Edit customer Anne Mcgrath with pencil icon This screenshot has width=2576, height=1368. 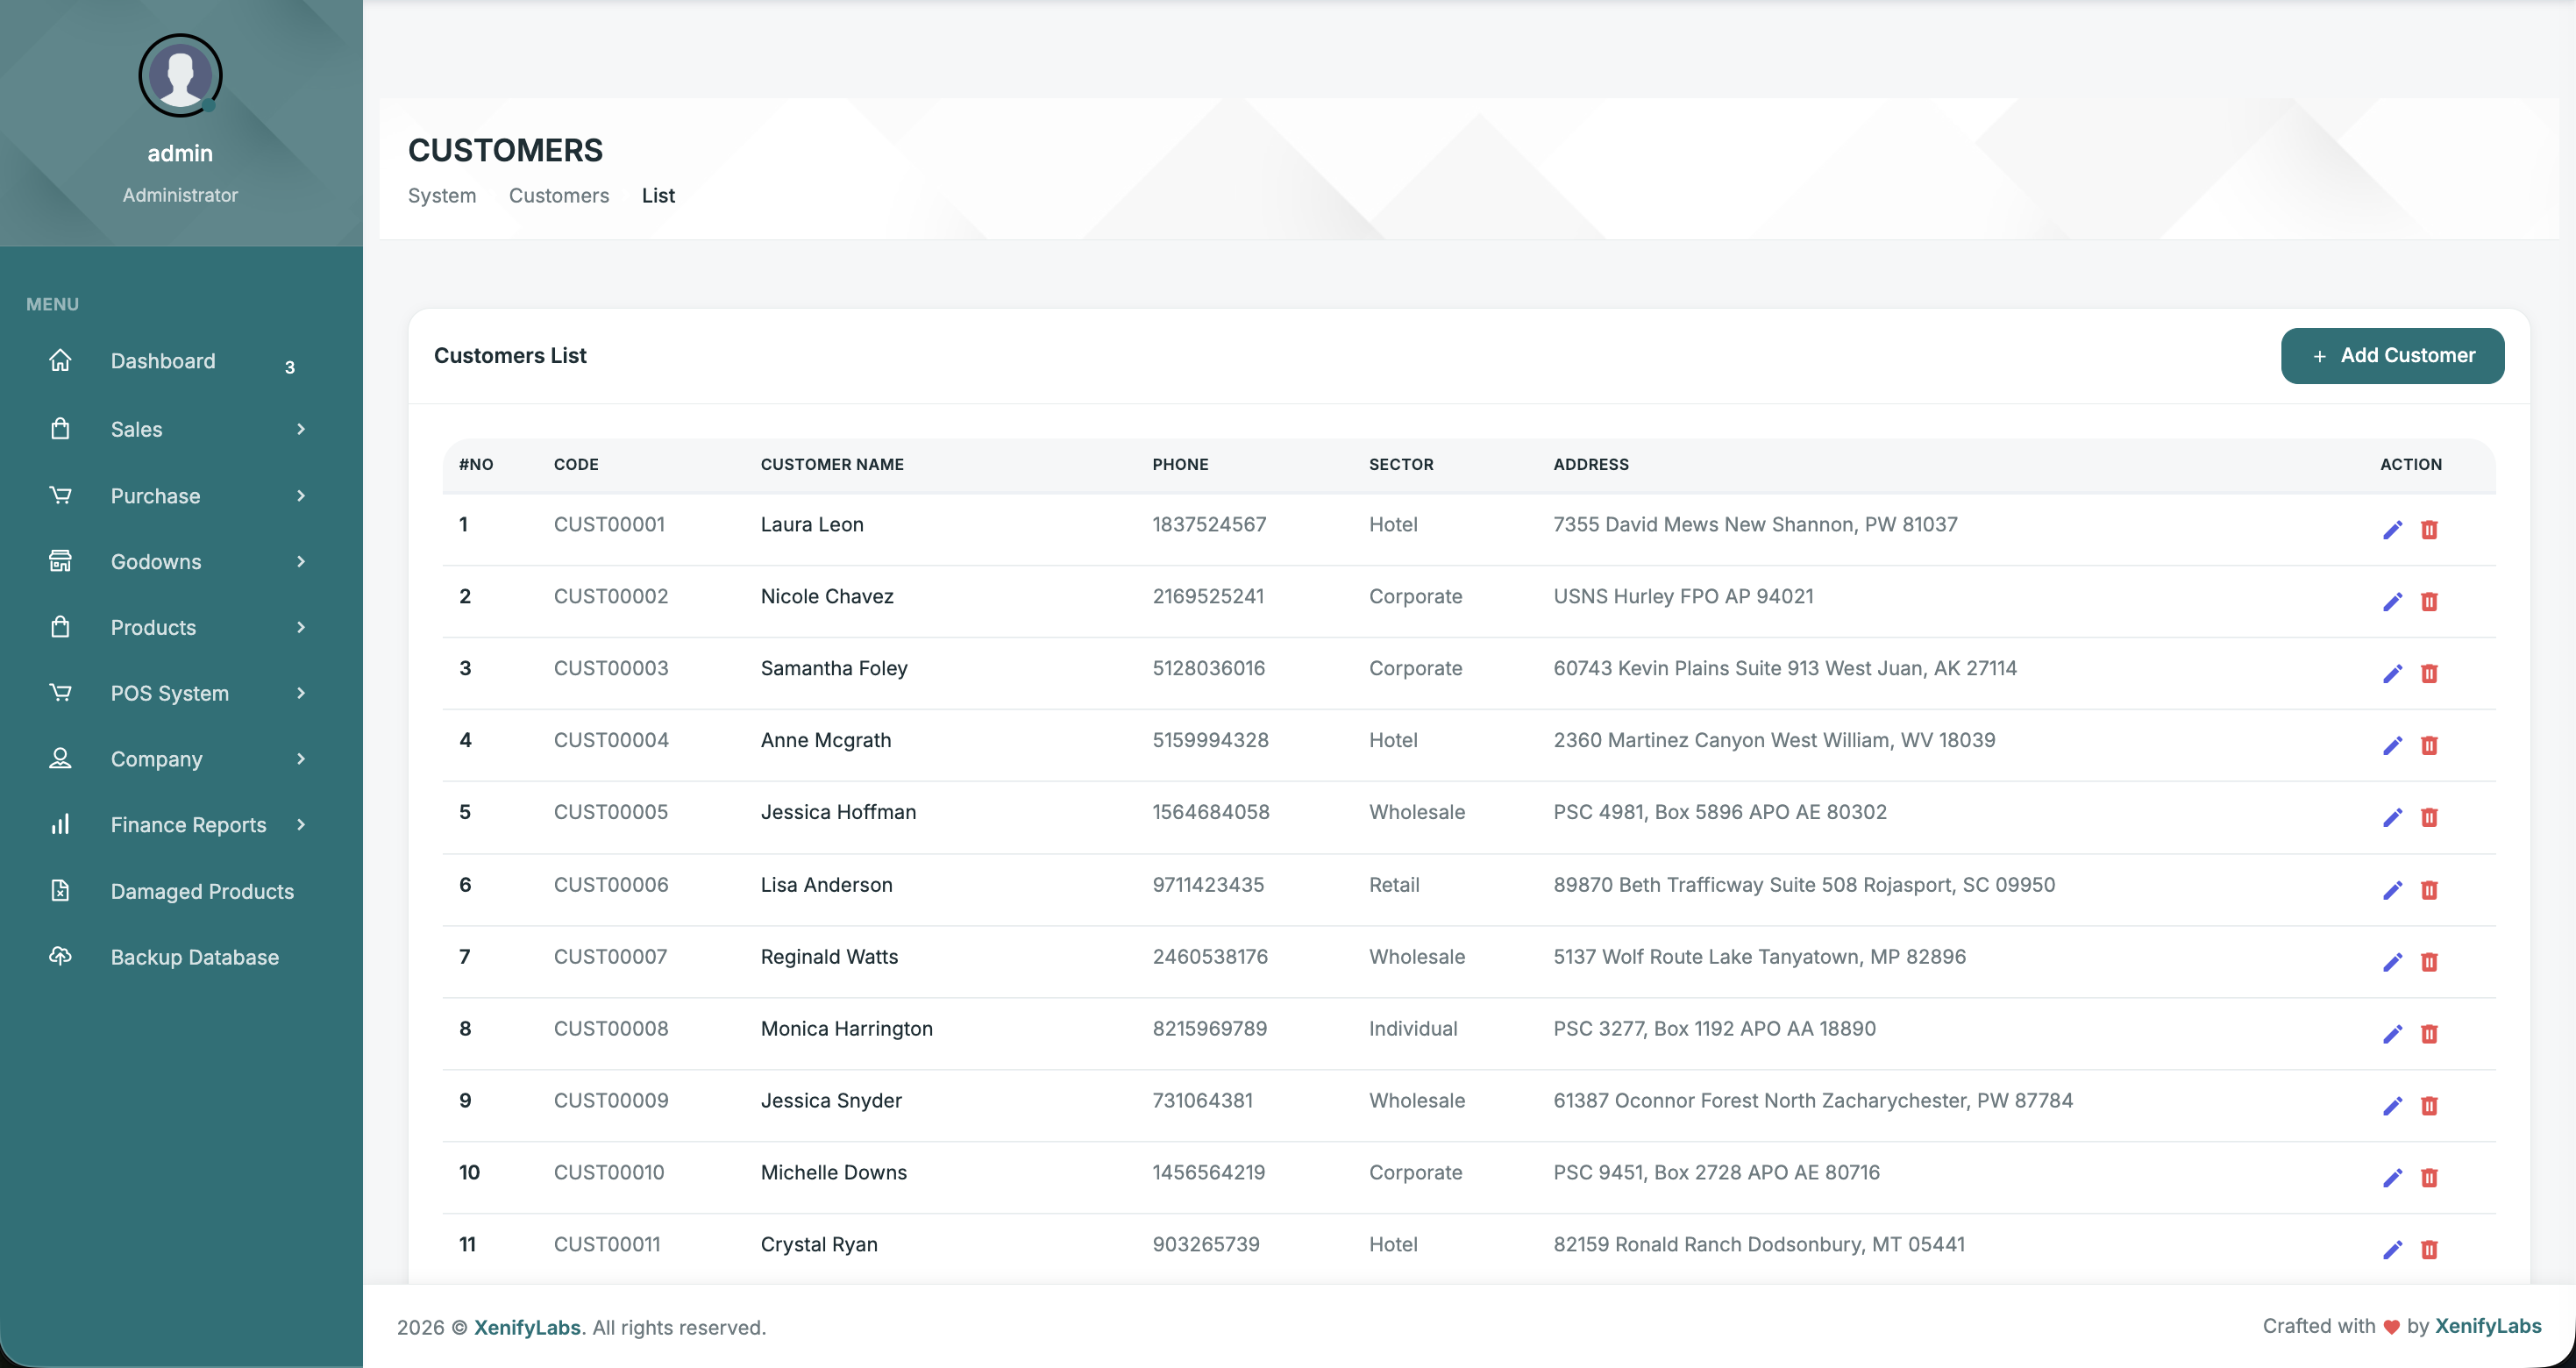tap(2392, 746)
